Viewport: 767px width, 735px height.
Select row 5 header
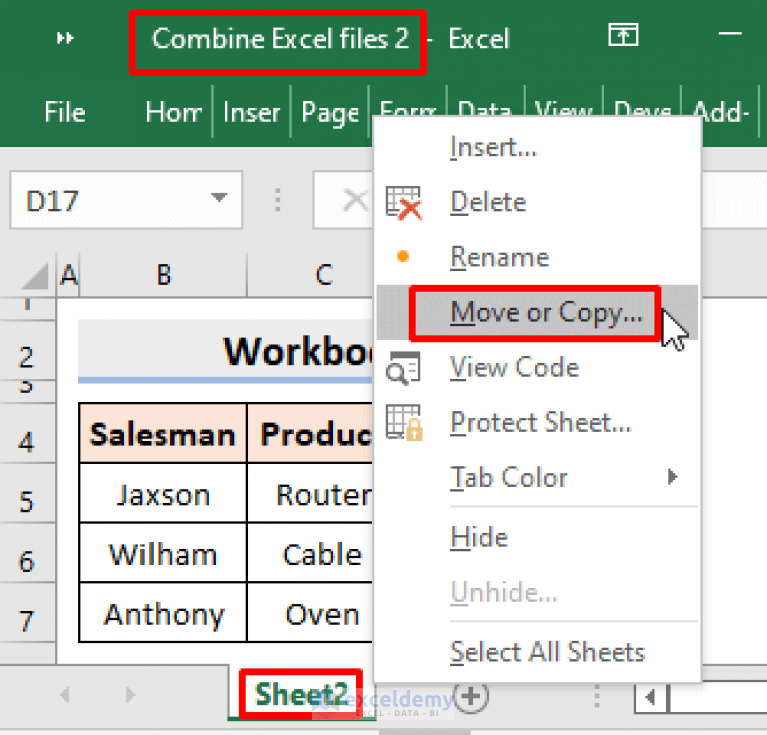click(x=27, y=493)
